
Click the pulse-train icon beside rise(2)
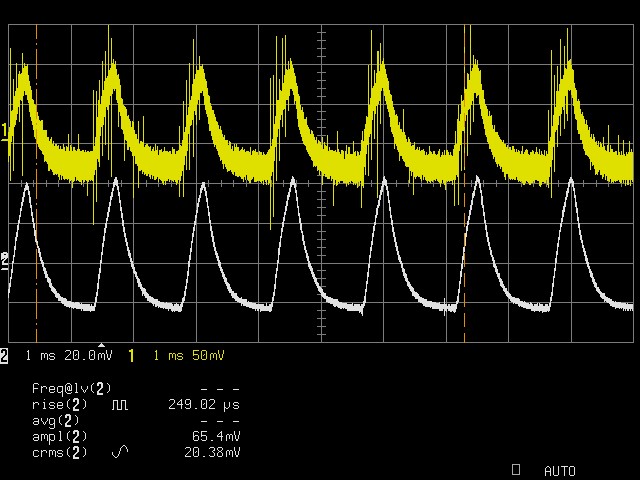120,405
